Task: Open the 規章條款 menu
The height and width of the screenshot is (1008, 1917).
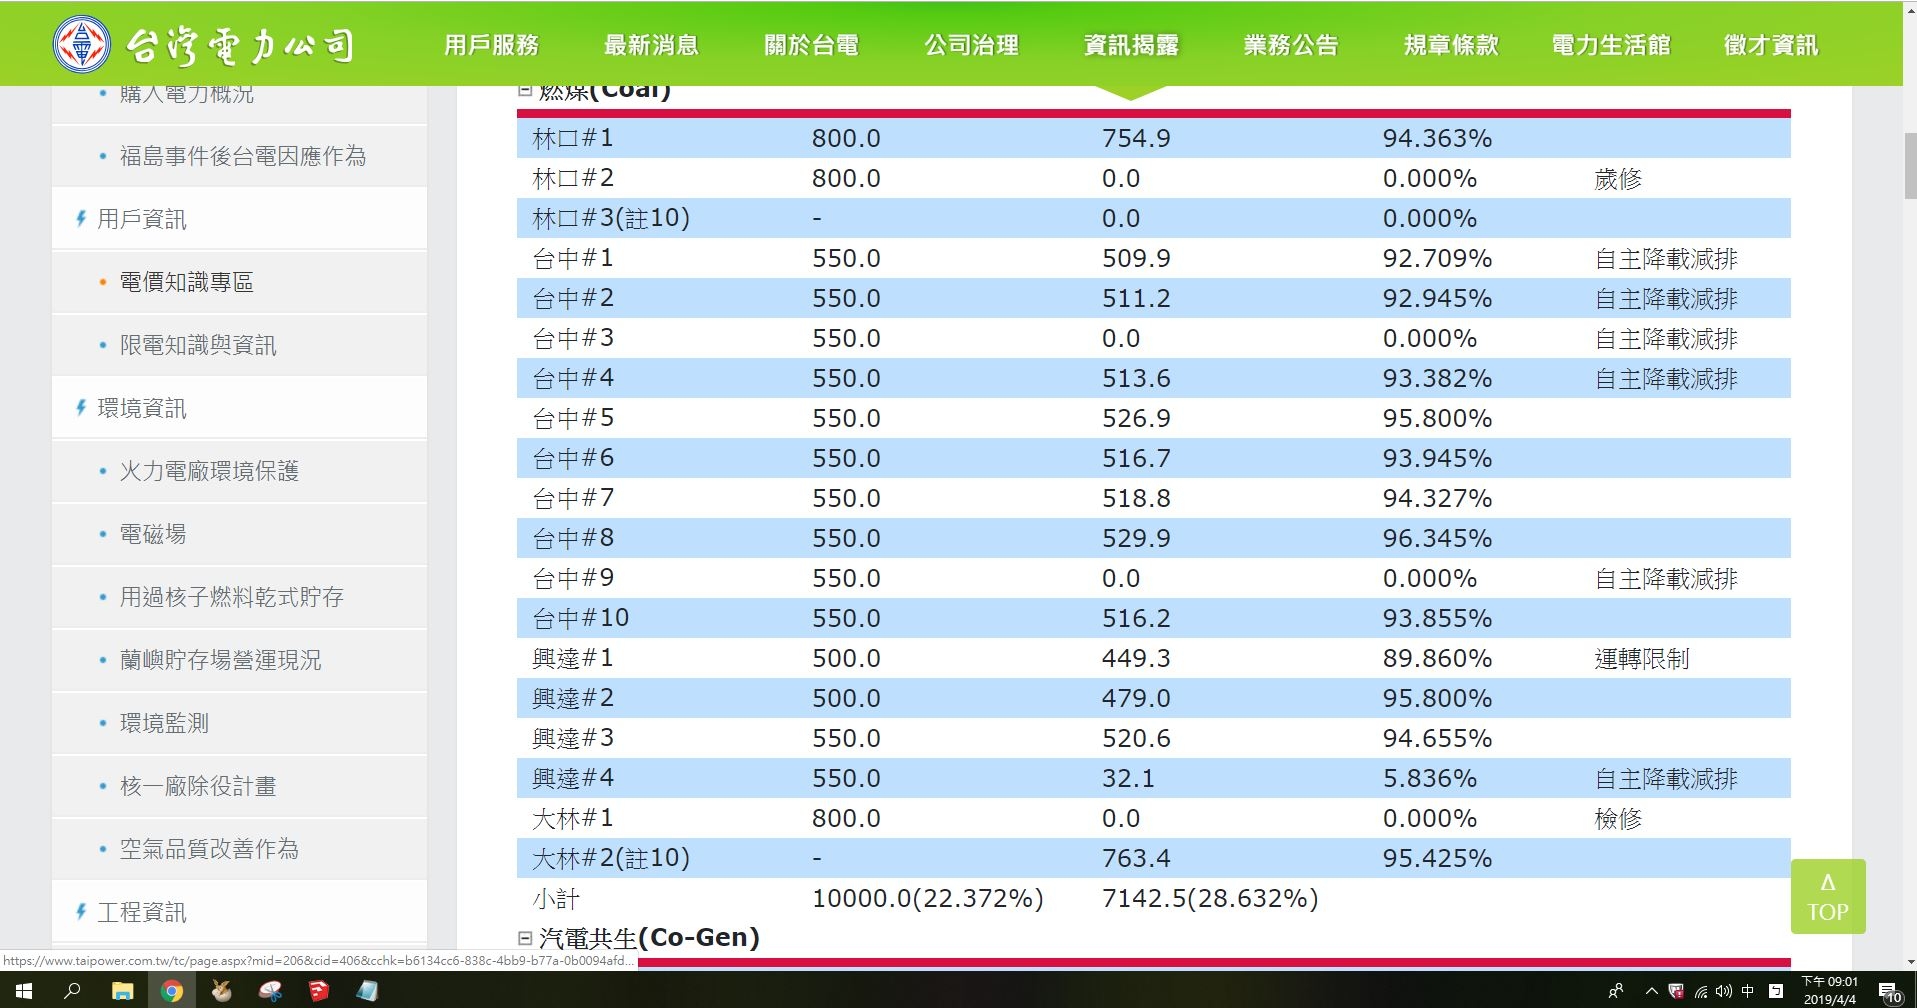Action: [1451, 45]
